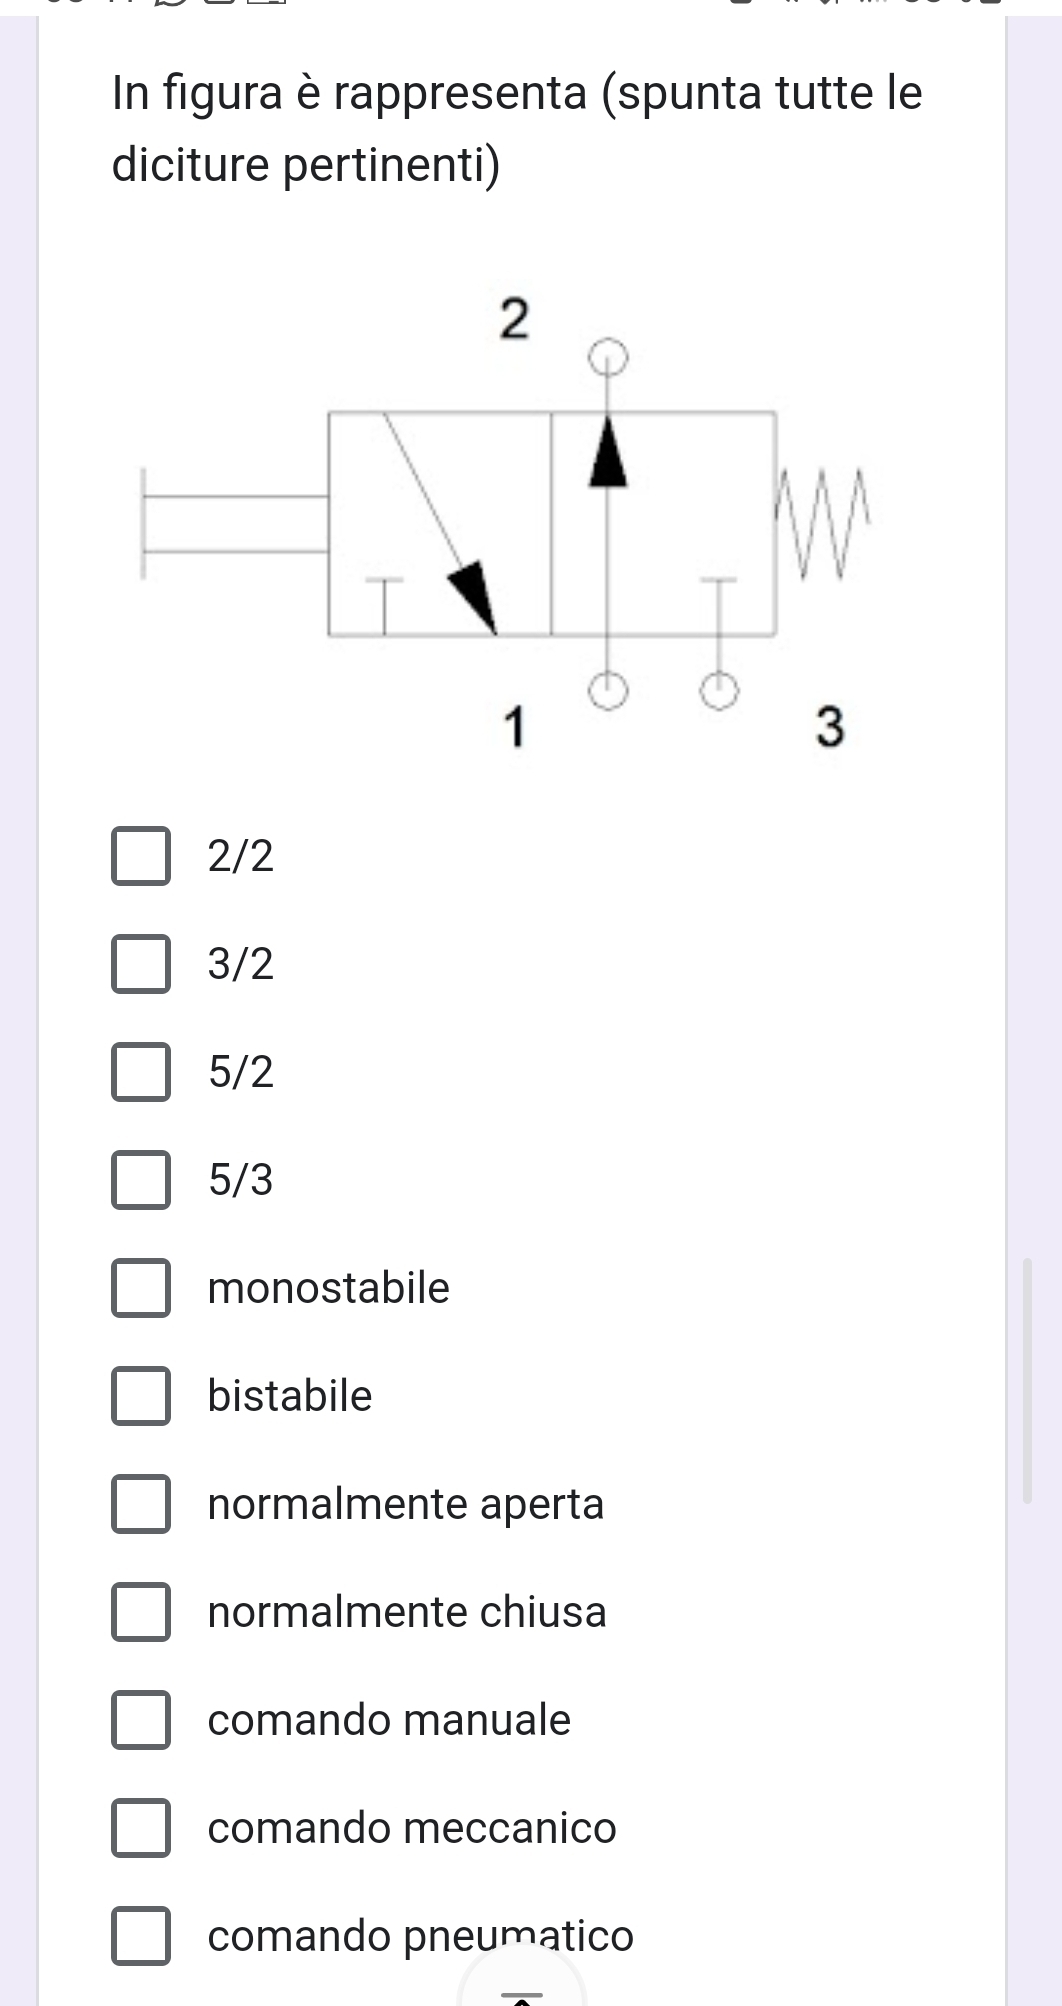
Task: Select the 5/2 checkbox
Action: pyautogui.click(x=141, y=1072)
